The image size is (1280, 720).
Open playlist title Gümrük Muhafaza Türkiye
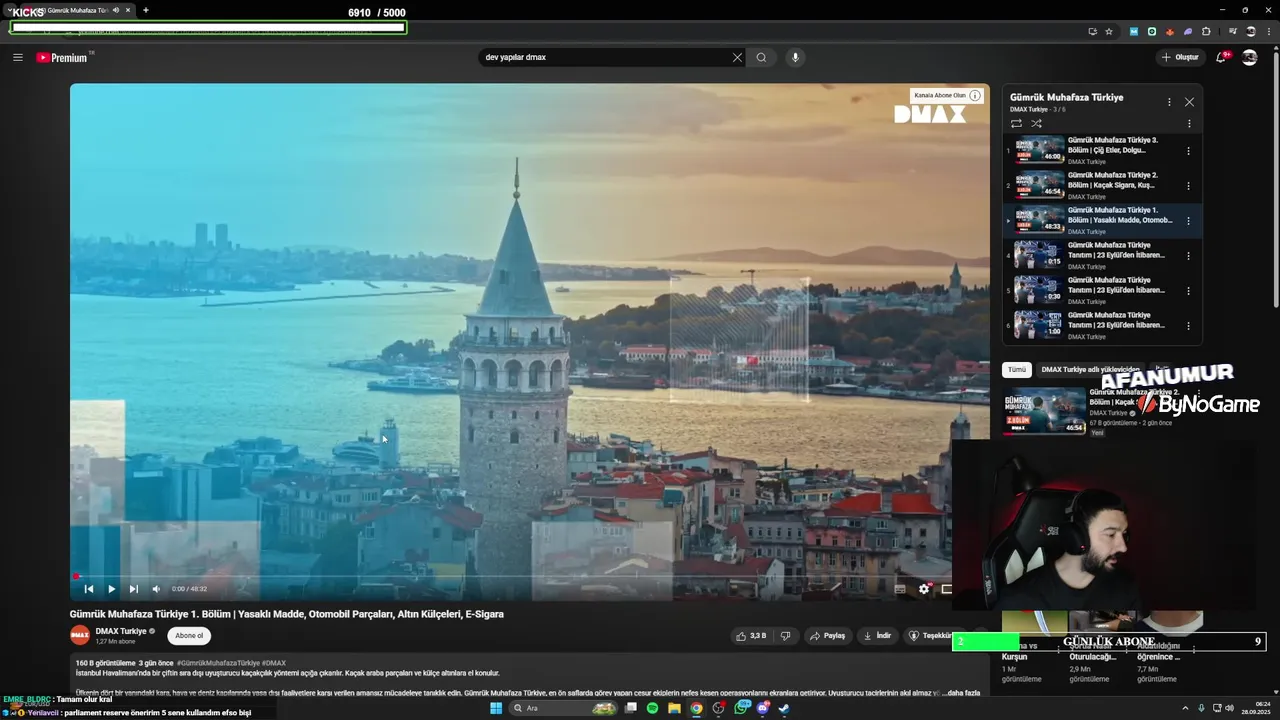[1066, 97]
